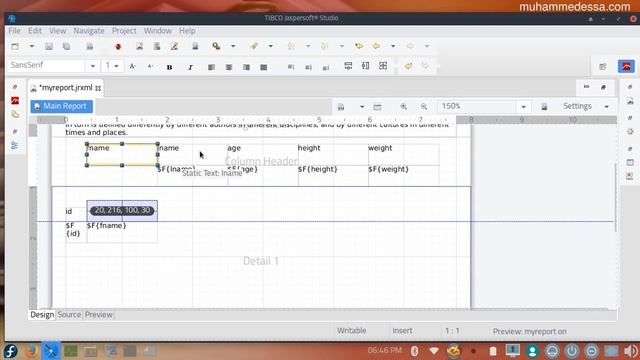Align text left
Image resolution: width=640 pixels, height=360 pixels.
coord(211,67)
